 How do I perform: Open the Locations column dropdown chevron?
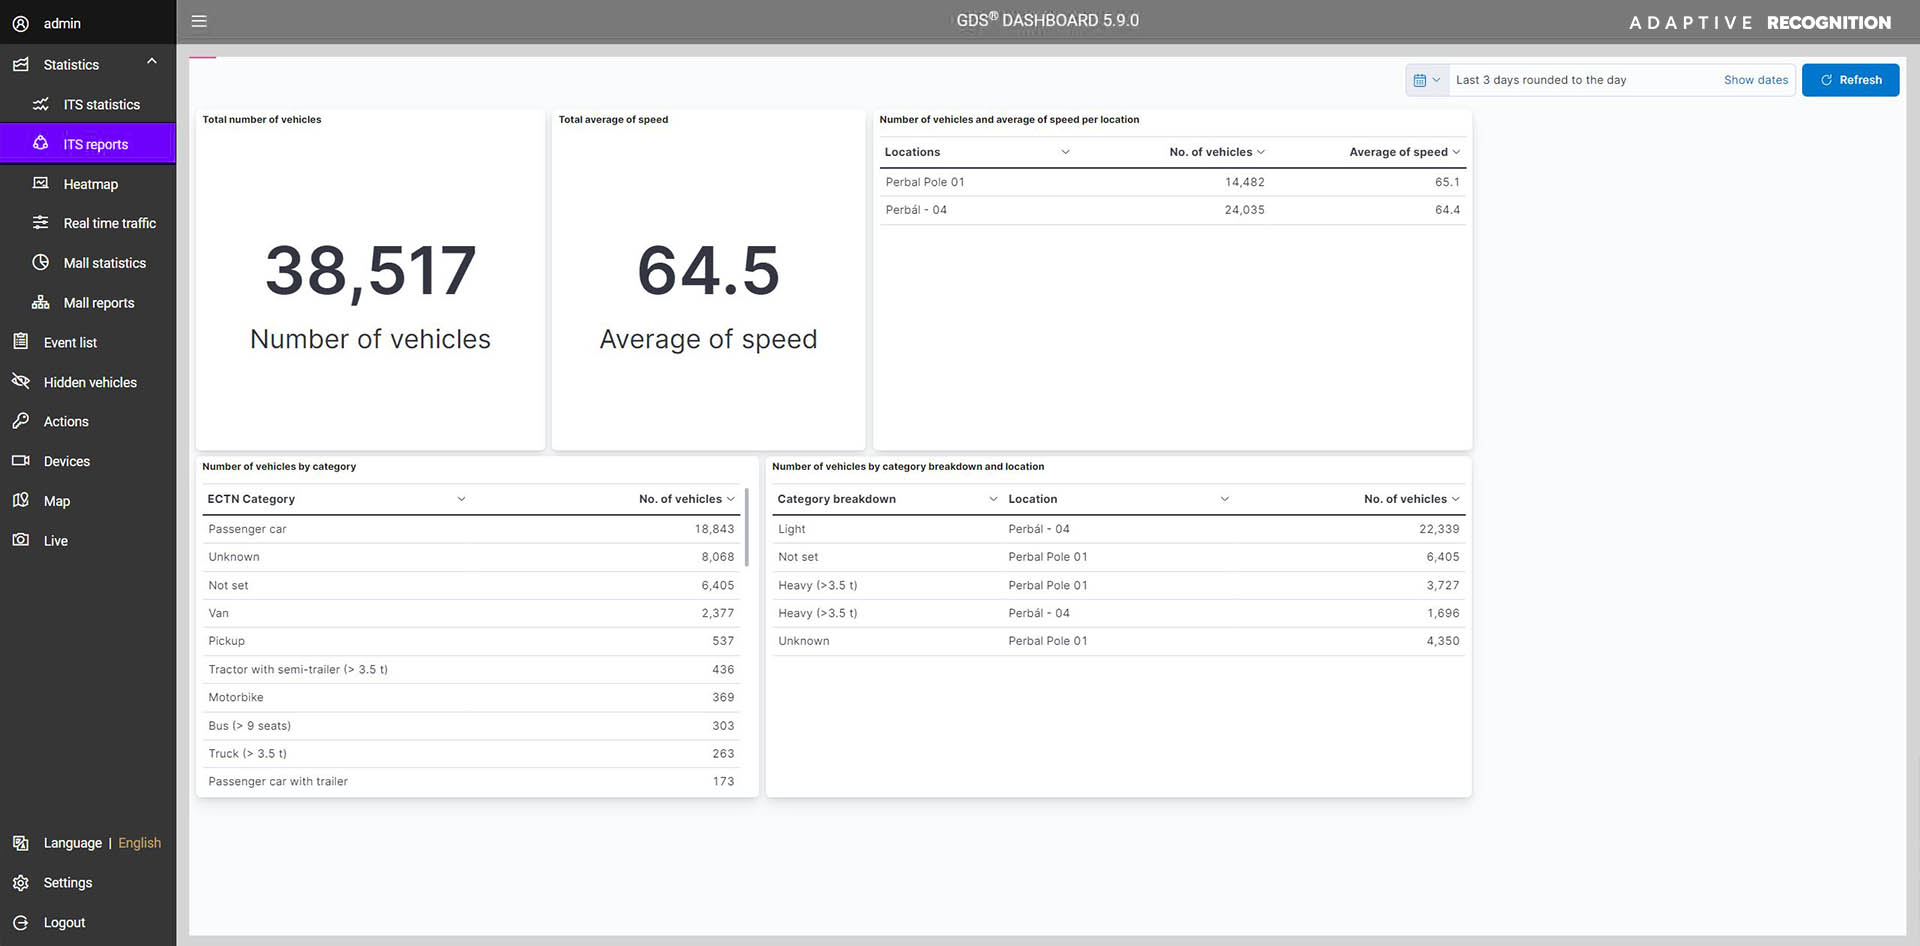click(x=1065, y=152)
